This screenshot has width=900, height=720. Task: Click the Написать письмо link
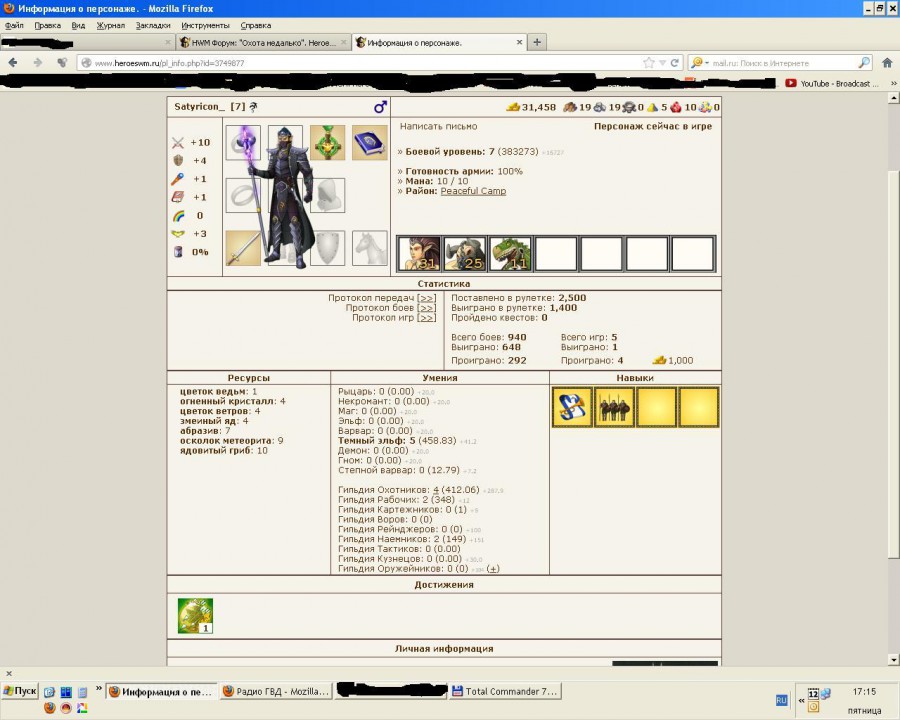(x=439, y=126)
